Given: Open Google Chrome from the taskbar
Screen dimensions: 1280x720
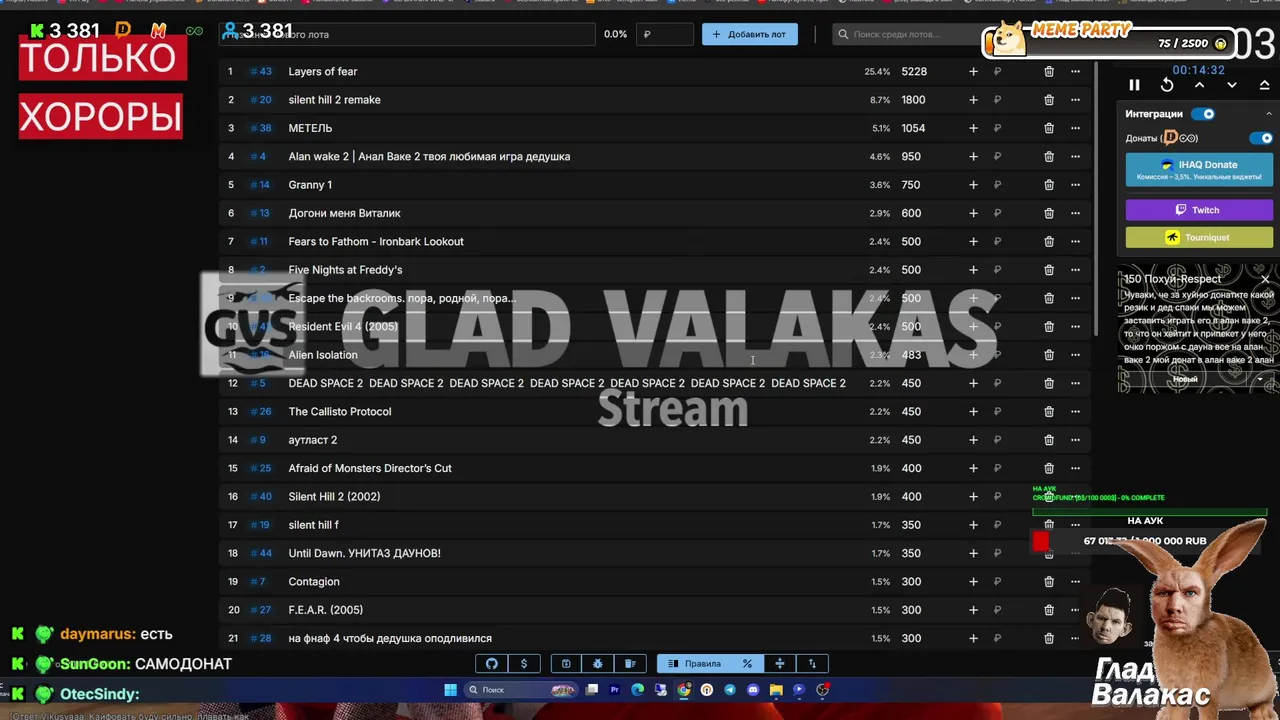Looking at the screenshot, I should tap(684, 689).
